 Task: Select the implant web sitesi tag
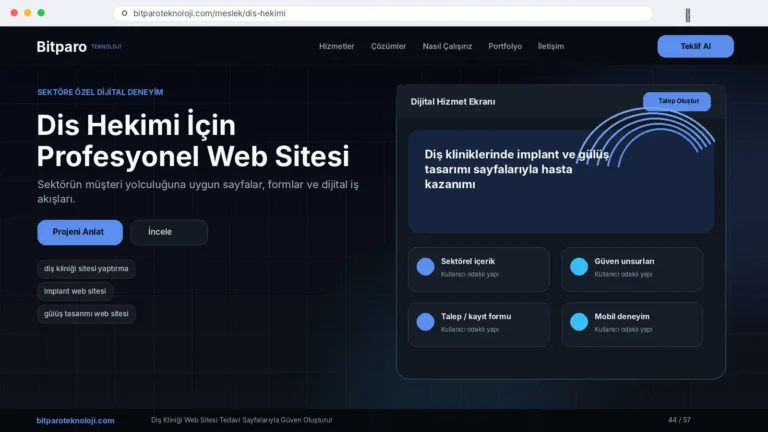tap(75, 291)
